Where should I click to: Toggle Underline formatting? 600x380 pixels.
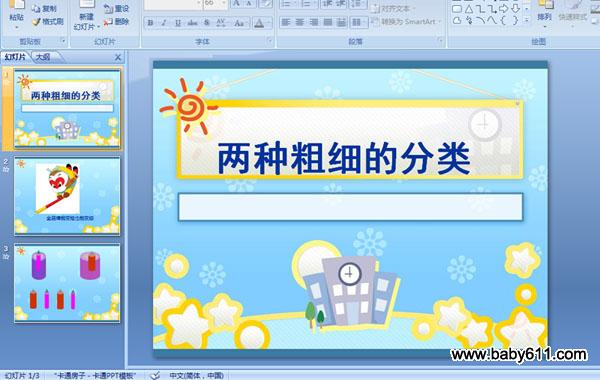click(x=178, y=23)
